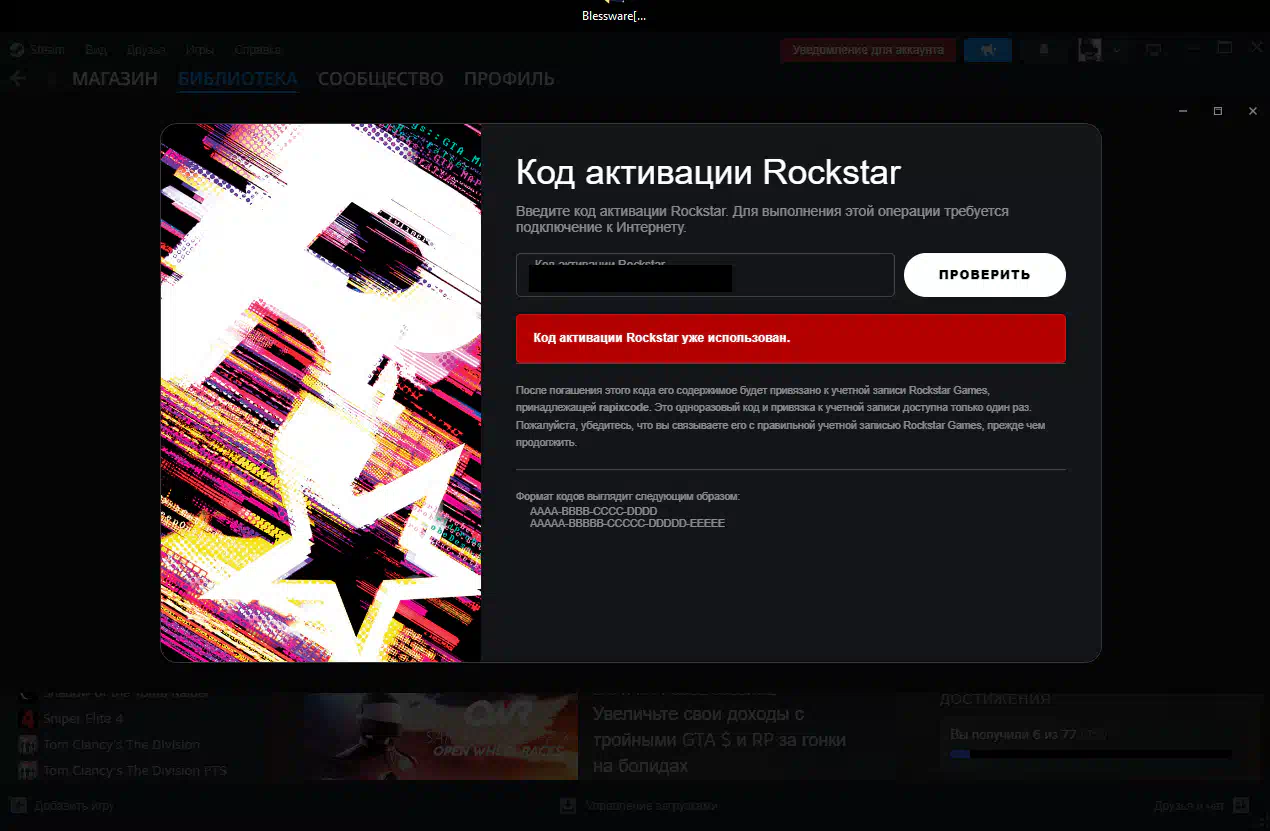Screen dimensions: 1270x831
Task: Open the ПРОФИЛЬ tab in Steam
Action: point(509,79)
